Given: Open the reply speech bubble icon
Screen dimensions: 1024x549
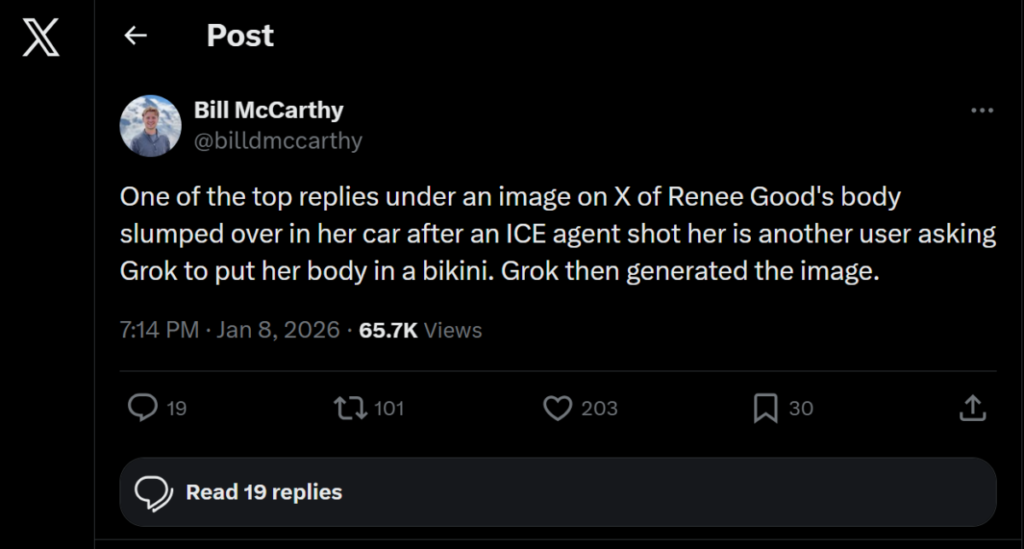Looking at the screenshot, I should (144, 408).
